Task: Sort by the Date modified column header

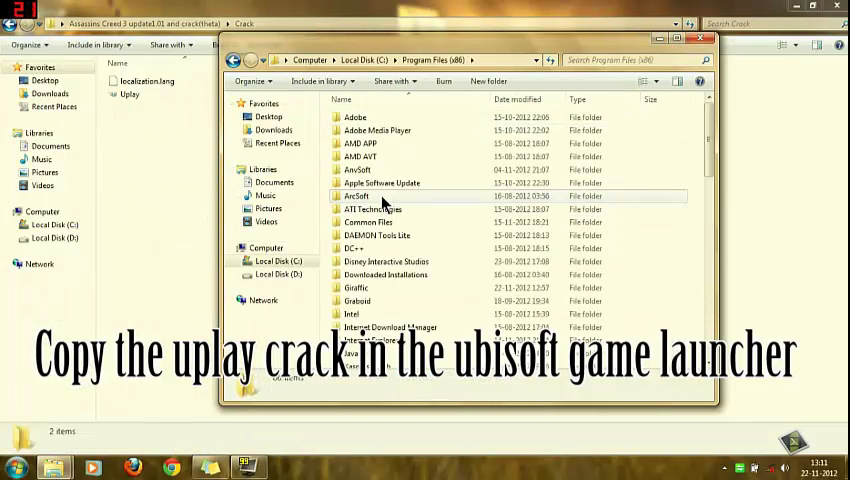Action: tap(517, 99)
